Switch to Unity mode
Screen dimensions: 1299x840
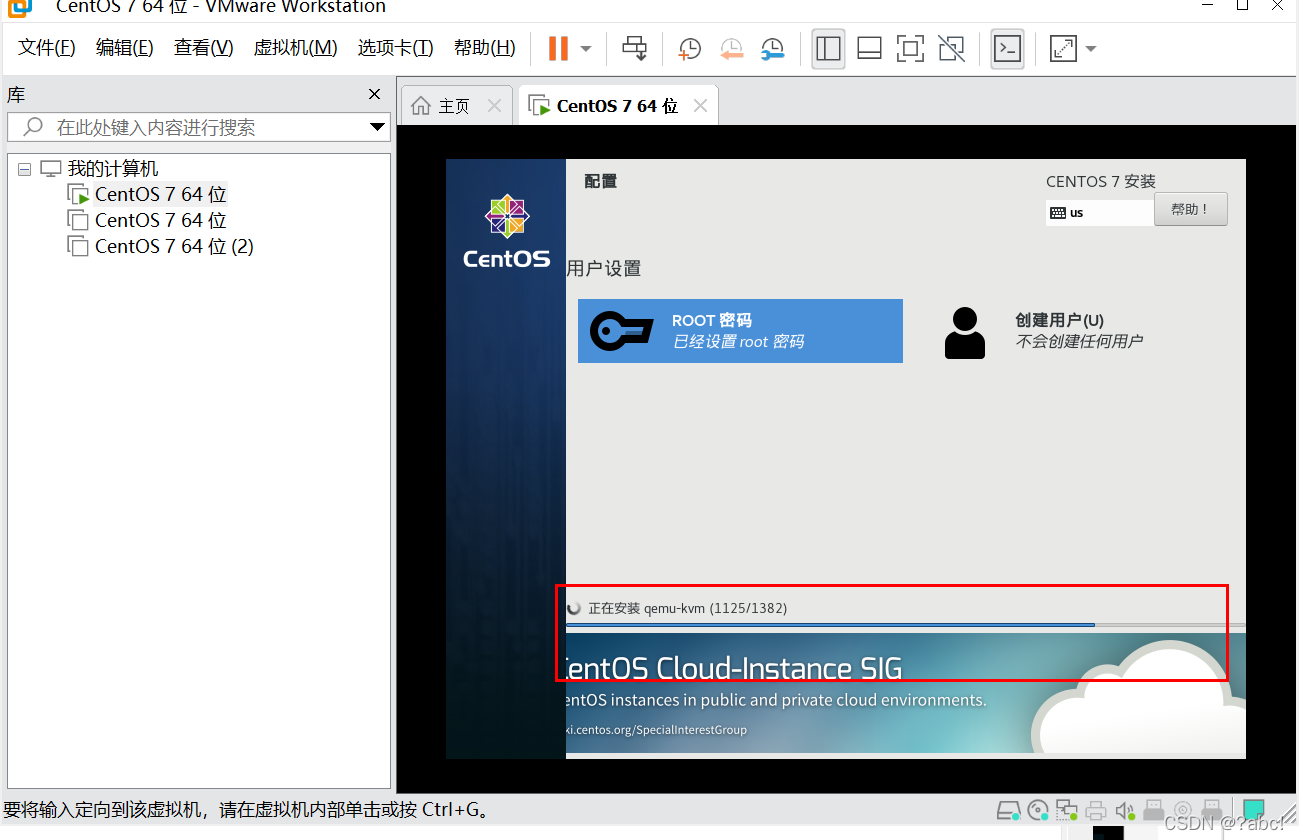[952, 48]
